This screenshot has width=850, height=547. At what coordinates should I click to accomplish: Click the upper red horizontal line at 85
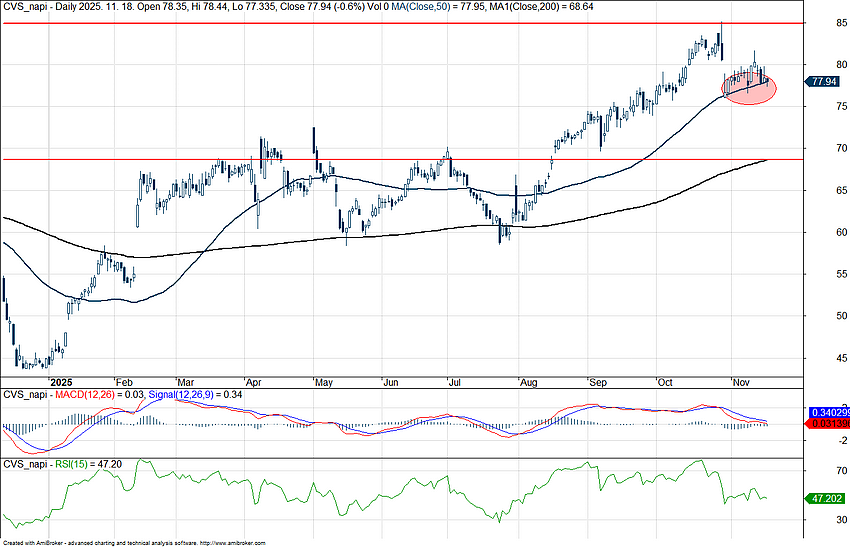pyautogui.click(x=400, y=23)
